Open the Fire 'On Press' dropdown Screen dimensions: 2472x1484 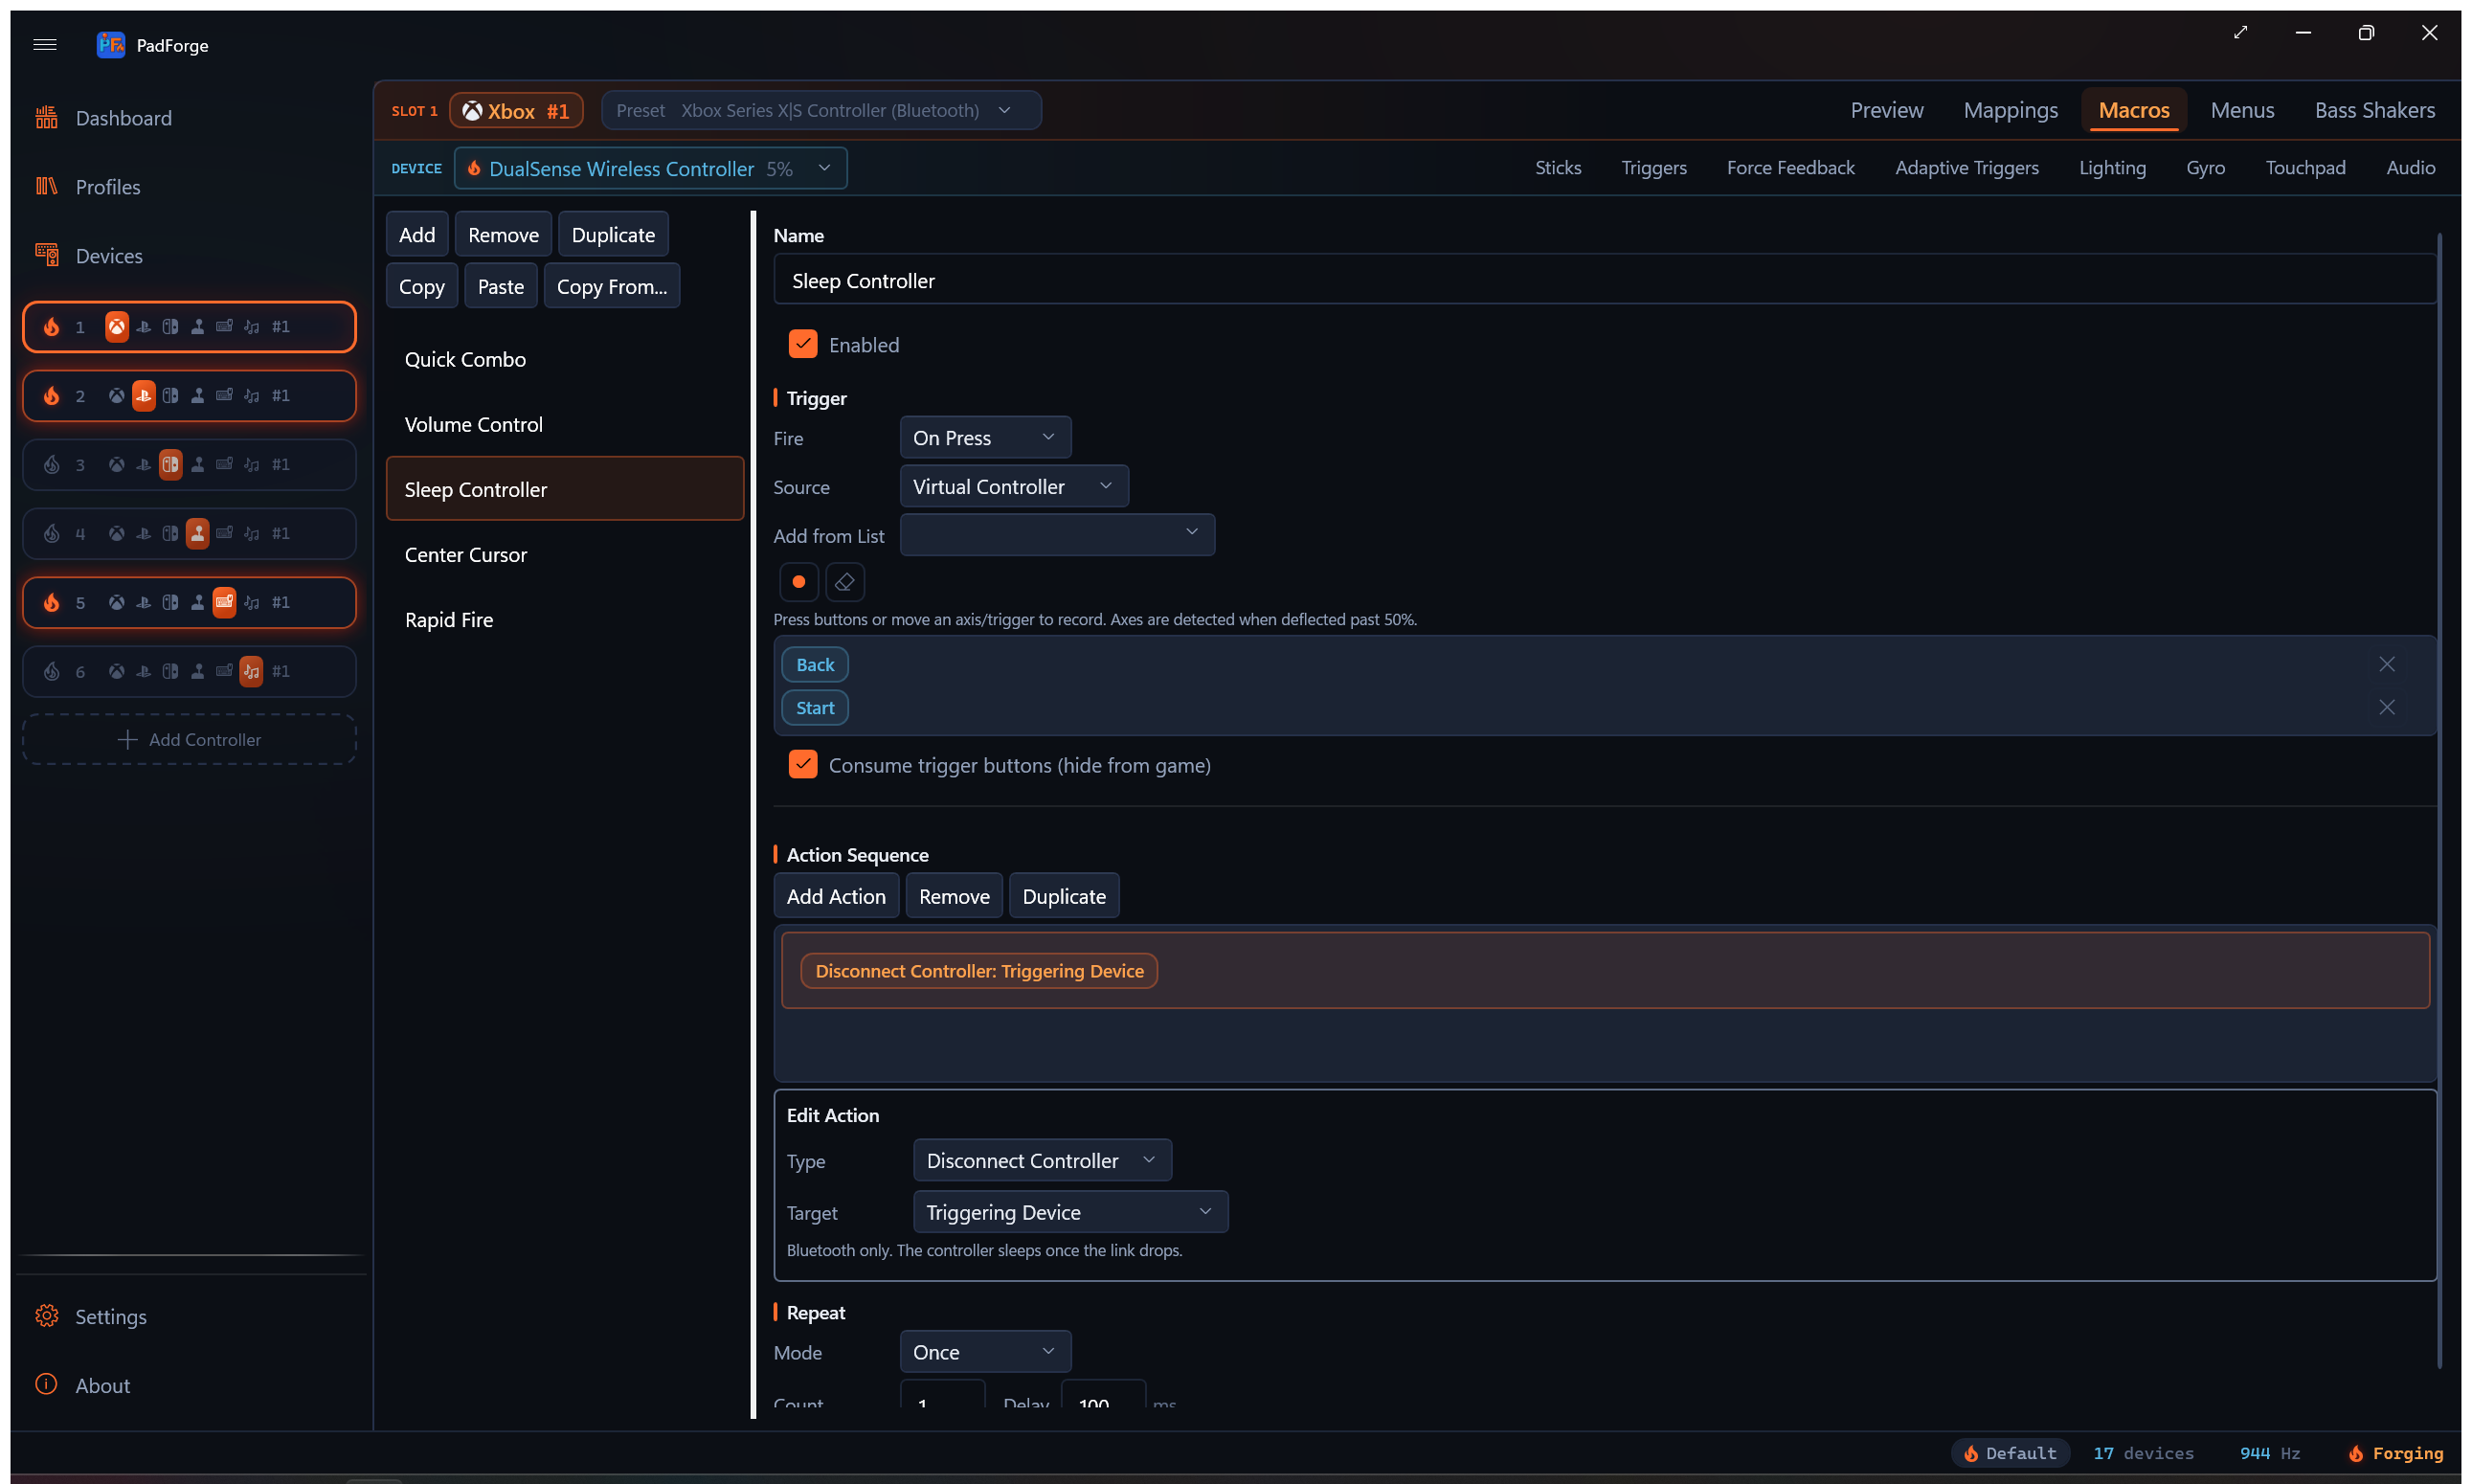click(x=985, y=438)
